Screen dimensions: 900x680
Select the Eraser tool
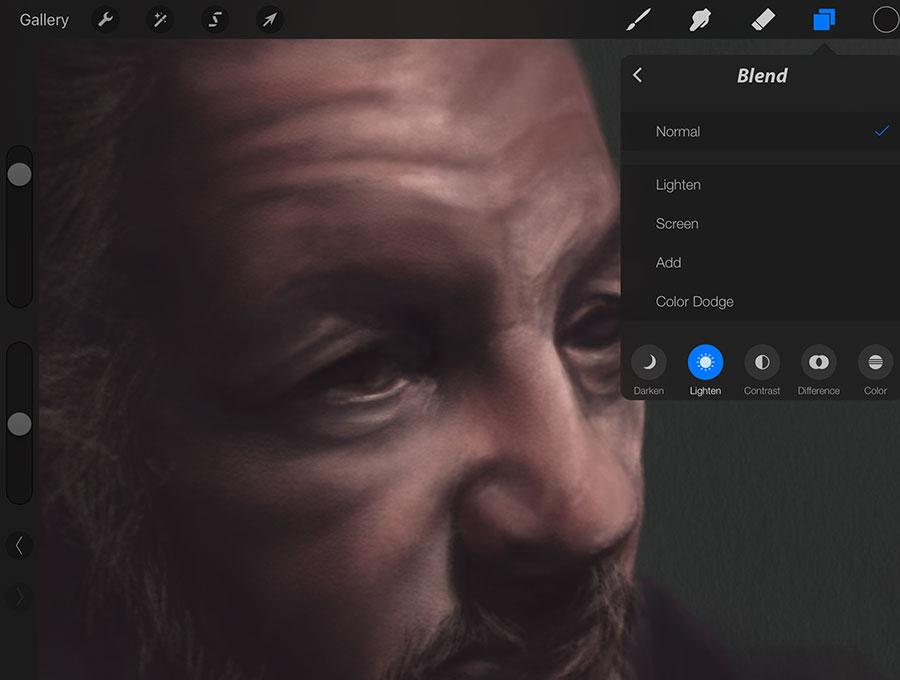tap(762, 19)
